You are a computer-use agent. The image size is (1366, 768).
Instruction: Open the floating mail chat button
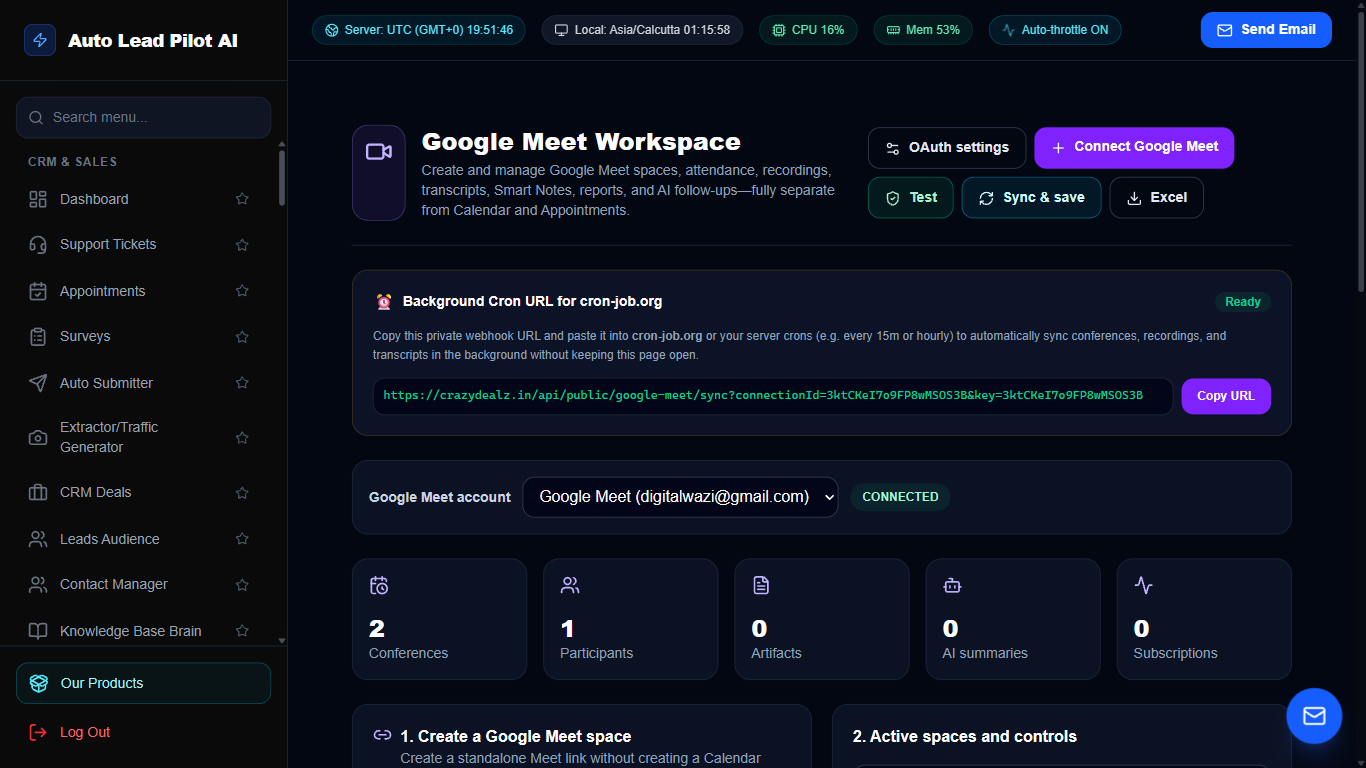point(1314,716)
